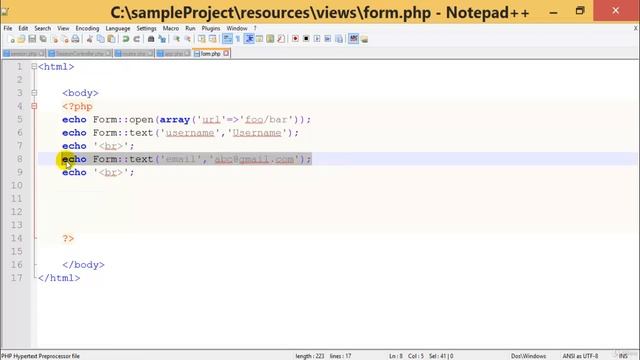Click the </body> tag on line 16
The height and width of the screenshot is (360, 640).
tap(83, 265)
